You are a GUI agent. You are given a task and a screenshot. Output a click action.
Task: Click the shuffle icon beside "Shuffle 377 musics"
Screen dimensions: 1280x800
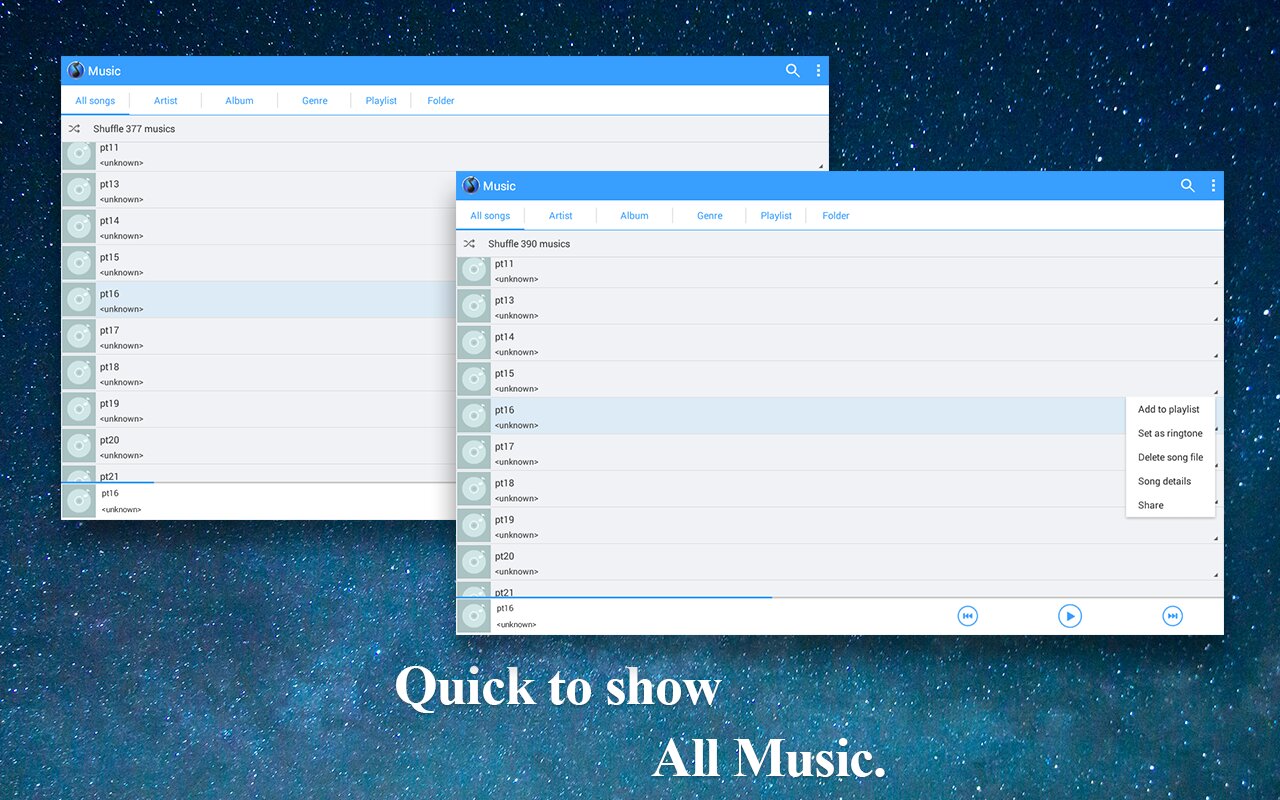click(74, 129)
